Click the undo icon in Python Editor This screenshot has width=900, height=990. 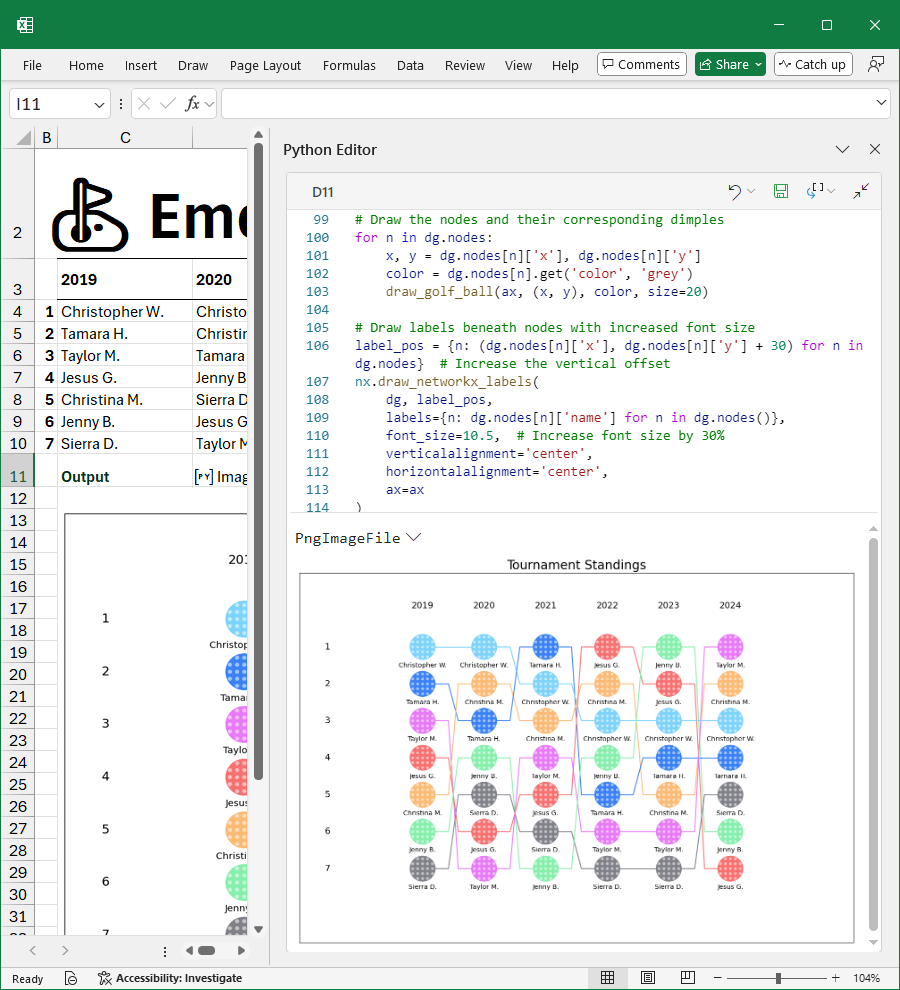734,191
